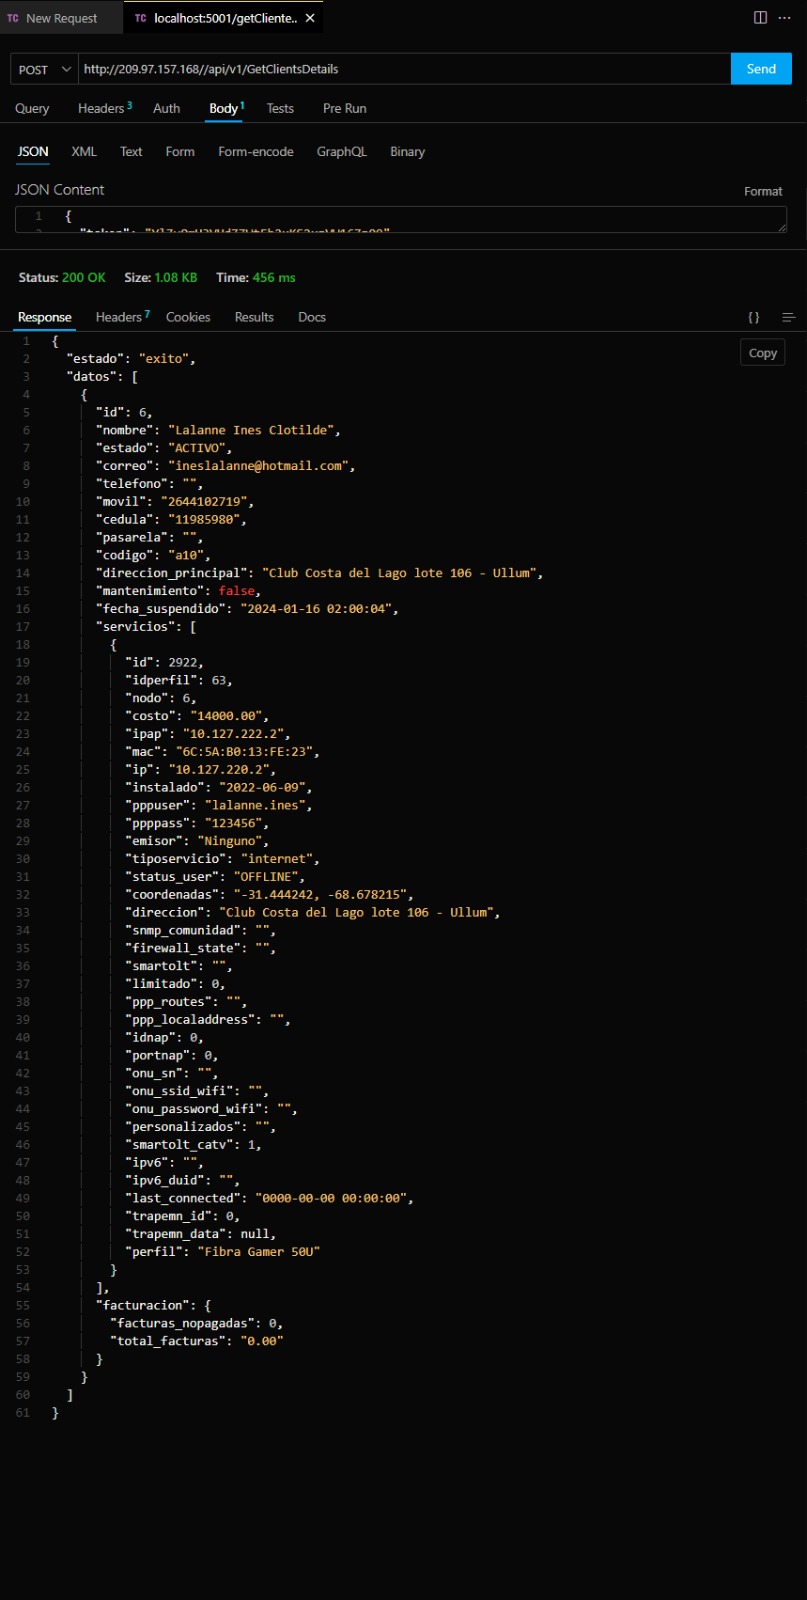Click the split editor icon
807x1600 pixels.
coord(760,18)
